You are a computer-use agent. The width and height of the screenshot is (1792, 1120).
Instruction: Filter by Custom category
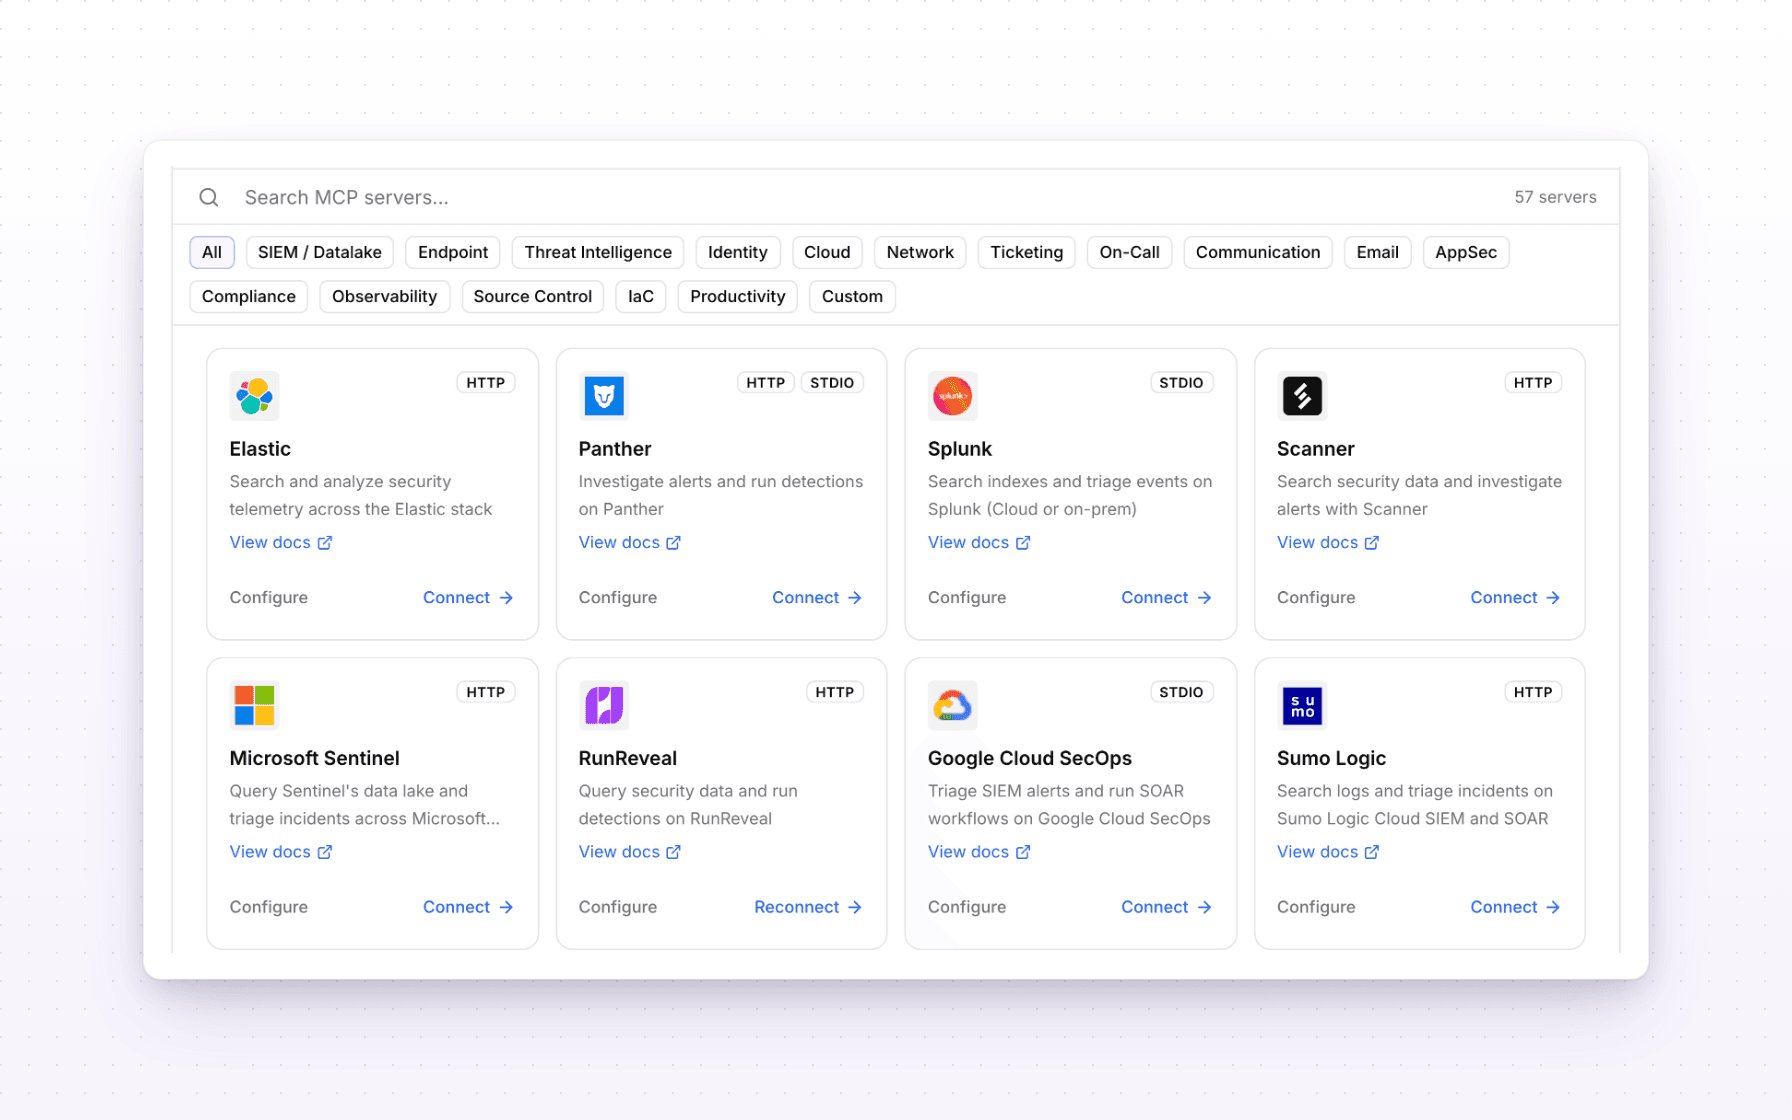tap(852, 296)
